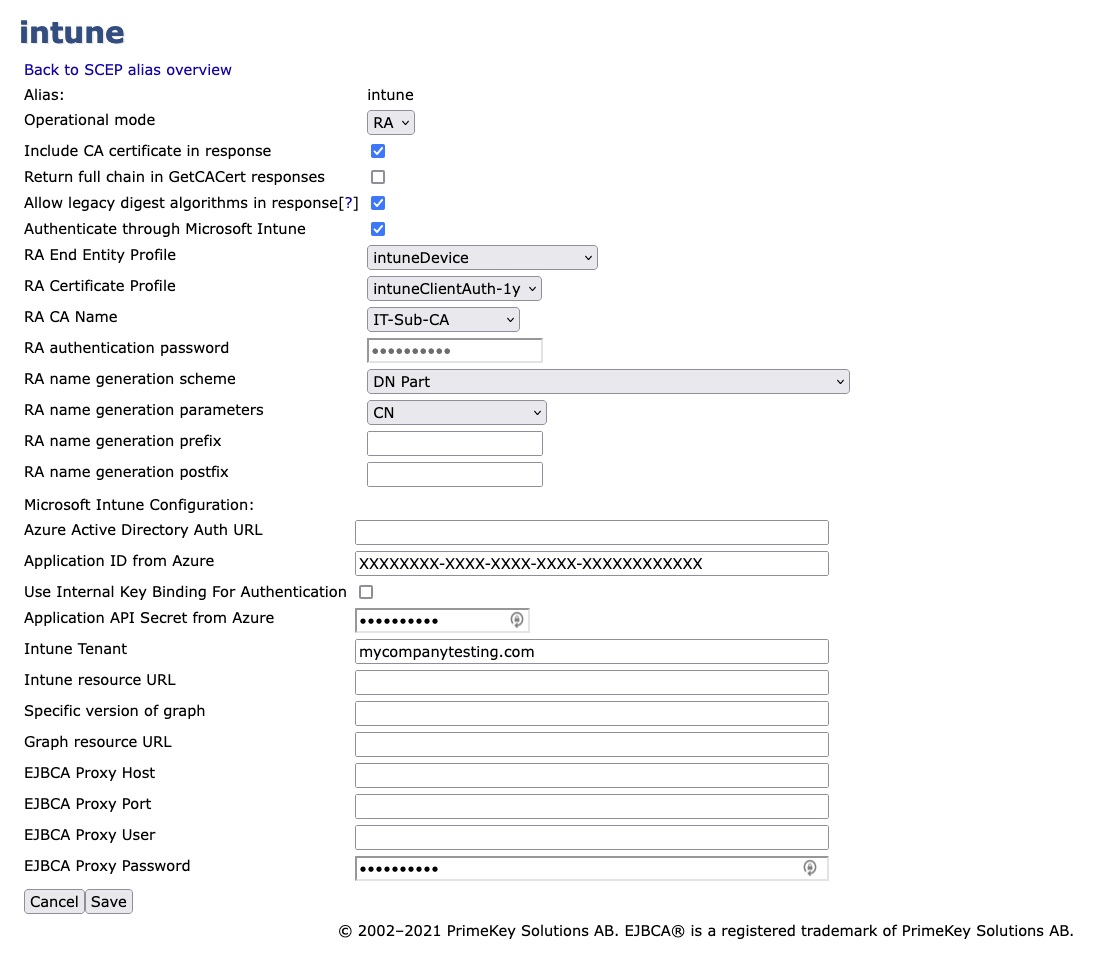
Task: Check Use Internal Key Binding For Authentication
Action: tap(366, 591)
